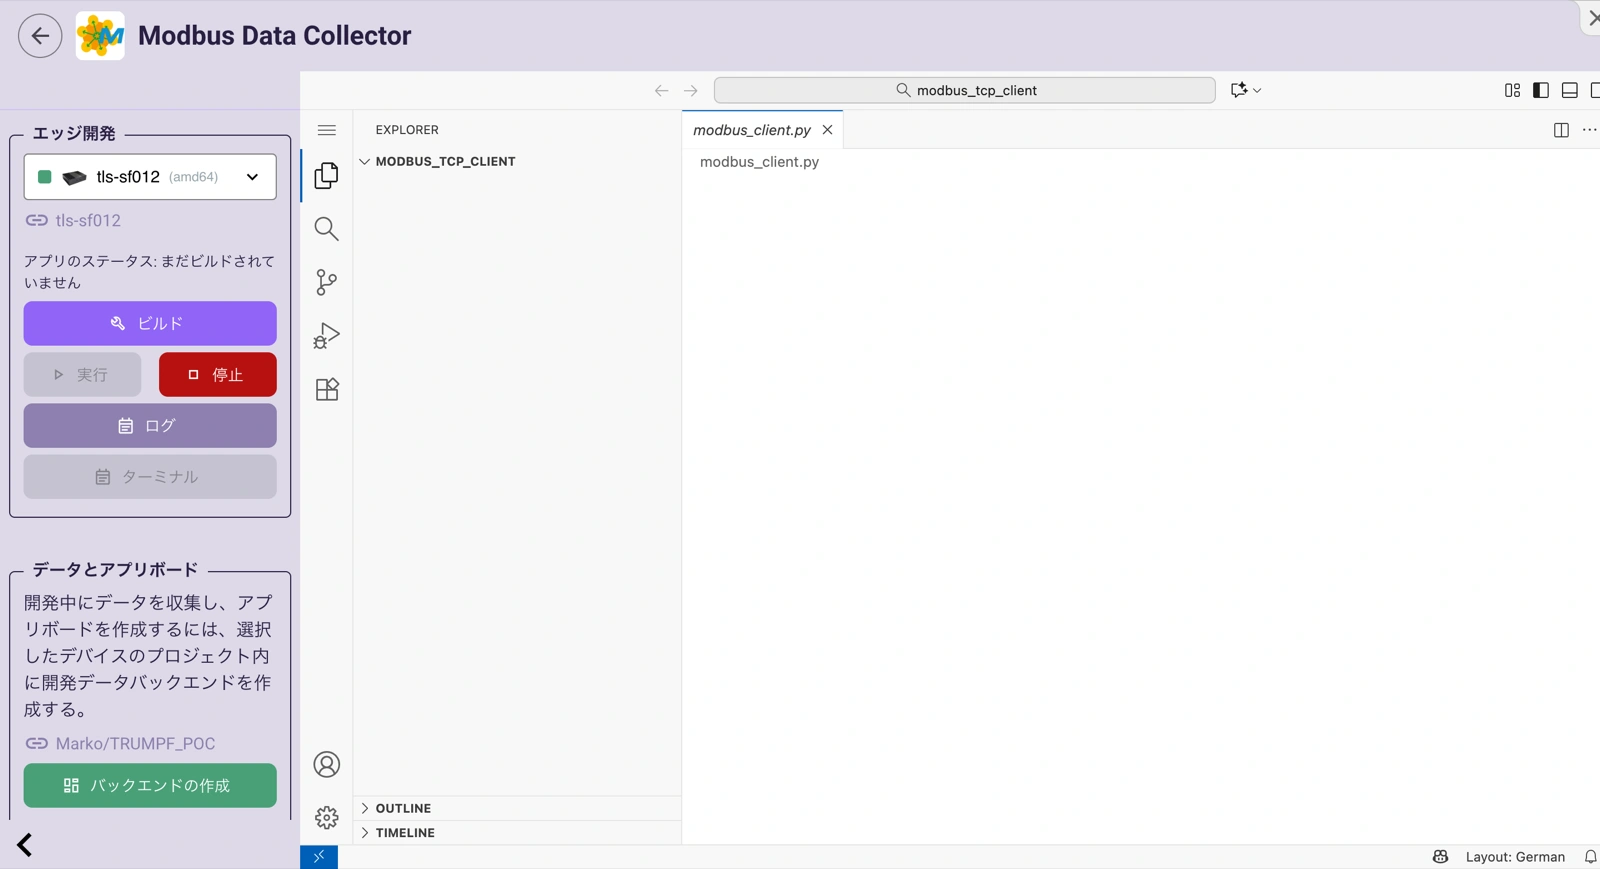Split the editor to the right
The image size is (1600, 869).
(1561, 130)
